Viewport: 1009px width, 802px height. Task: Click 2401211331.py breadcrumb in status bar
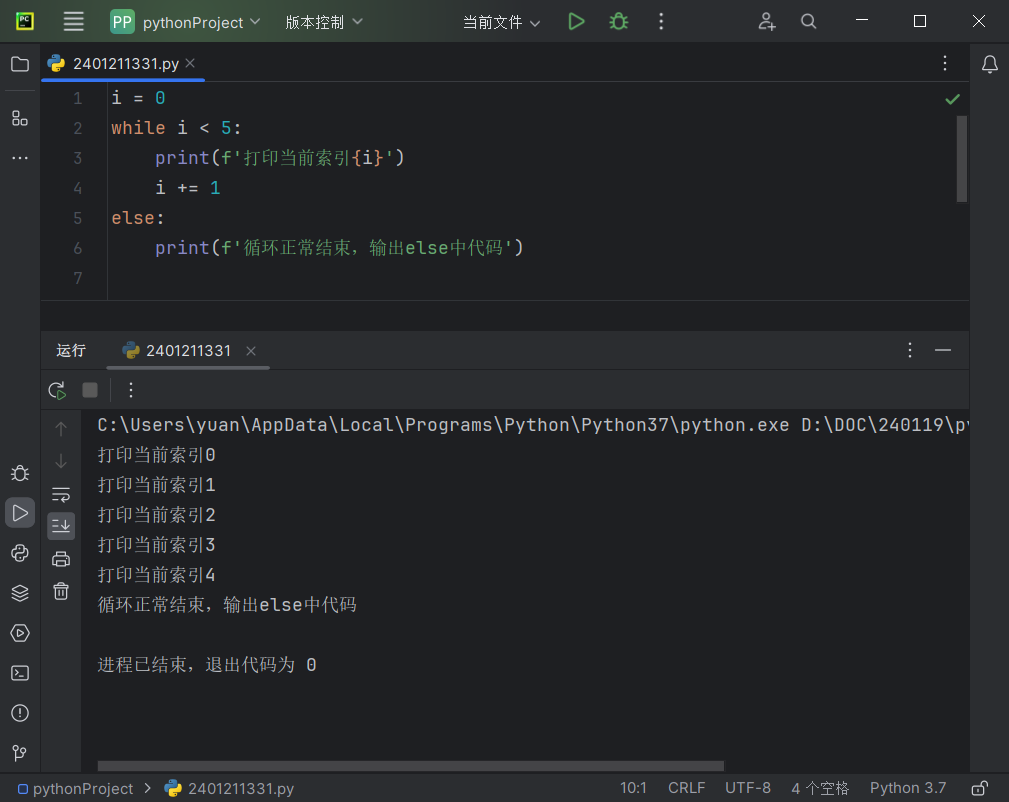coord(230,788)
